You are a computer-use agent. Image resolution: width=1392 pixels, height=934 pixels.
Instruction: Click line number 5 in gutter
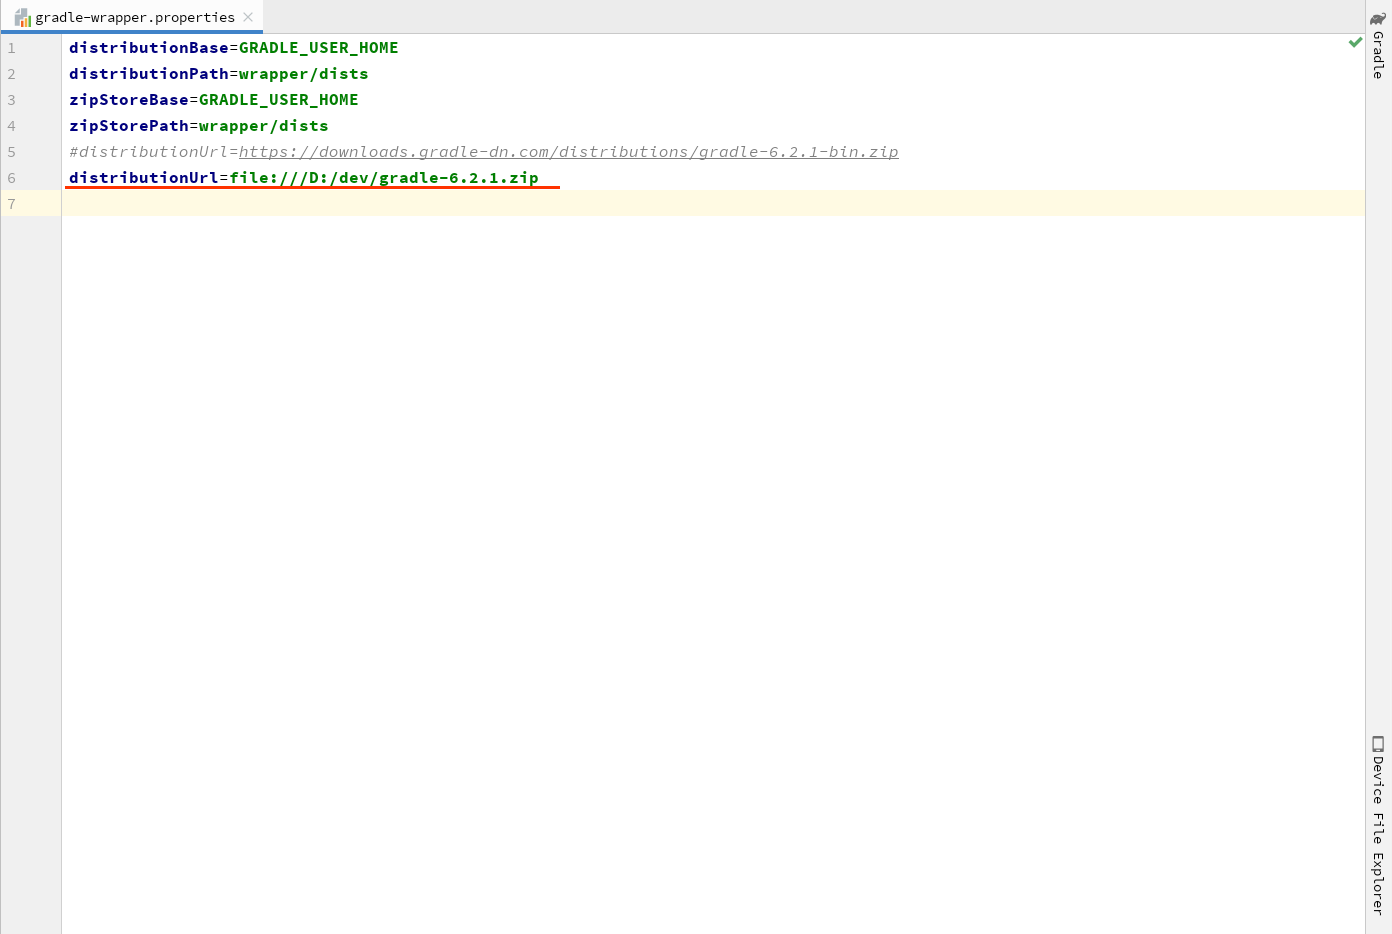[11, 152]
